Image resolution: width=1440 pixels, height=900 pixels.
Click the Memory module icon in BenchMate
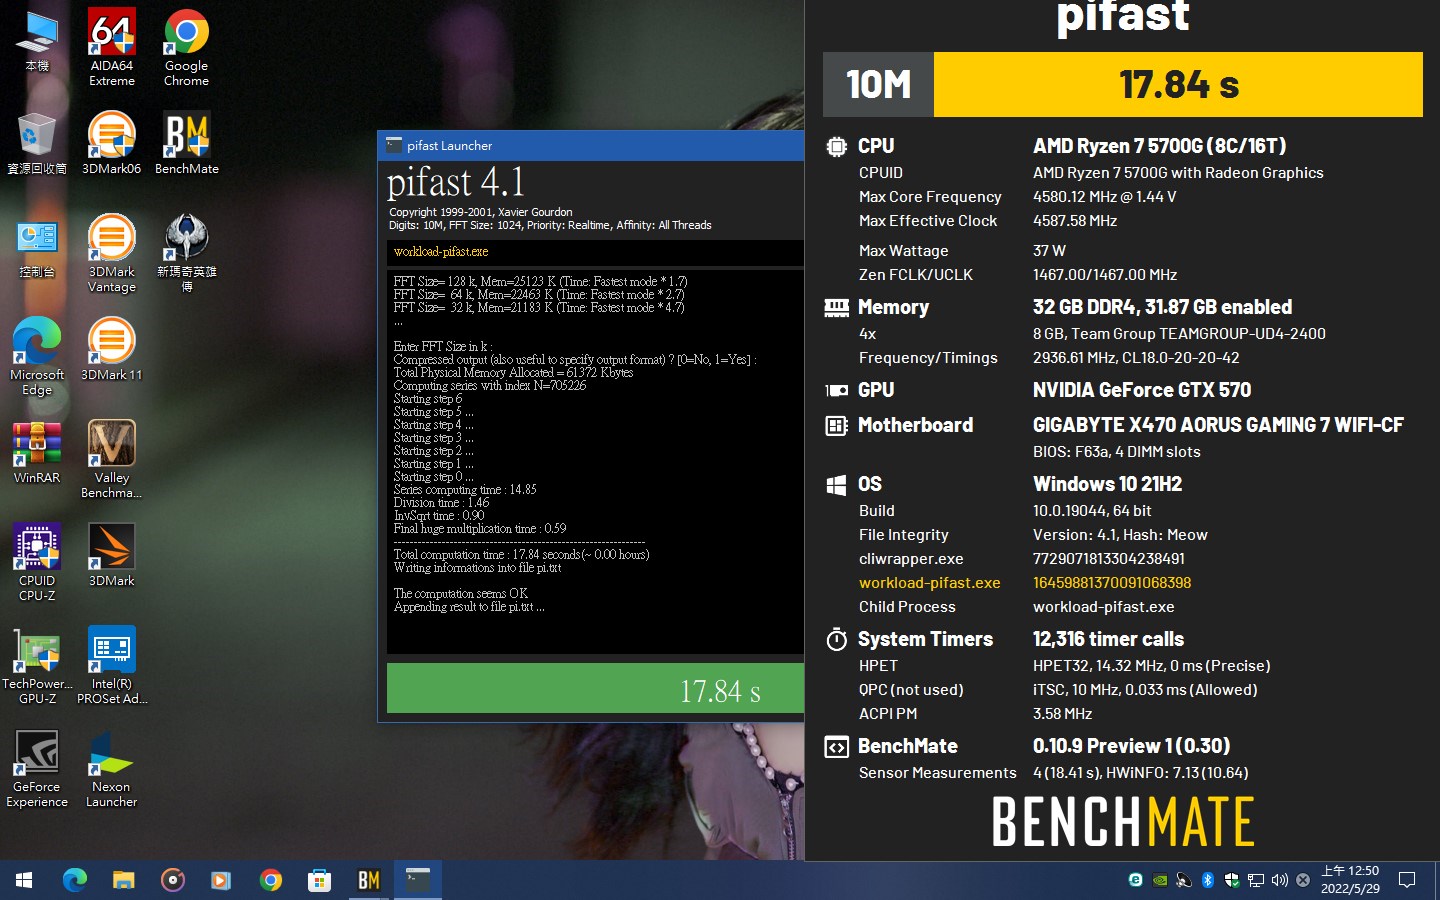click(x=837, y=307)
